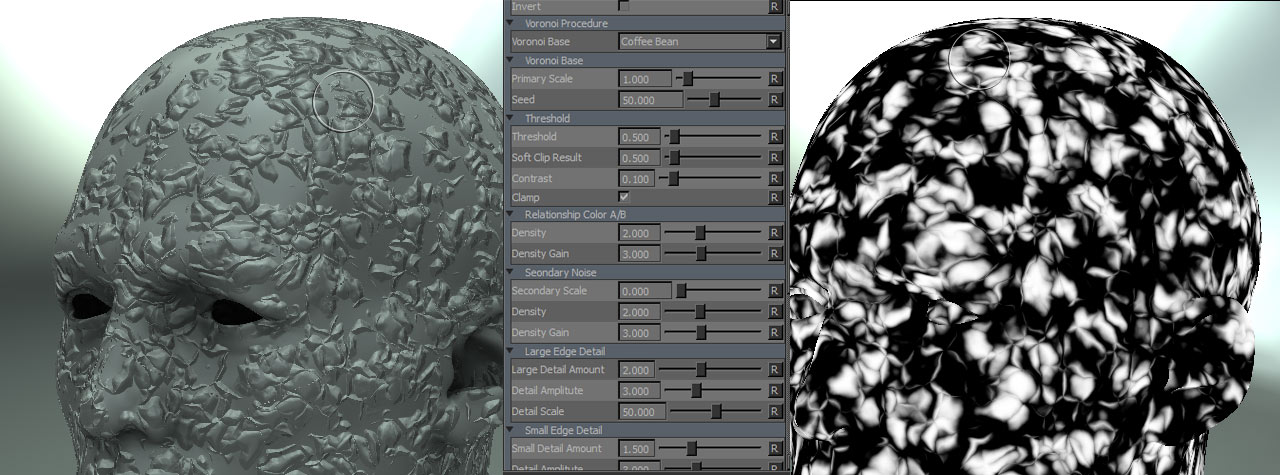The height and width of the screenshot is (475, 1280).
Task: Reset Small Detail Amount via R button
Action: tap(774, 449)
